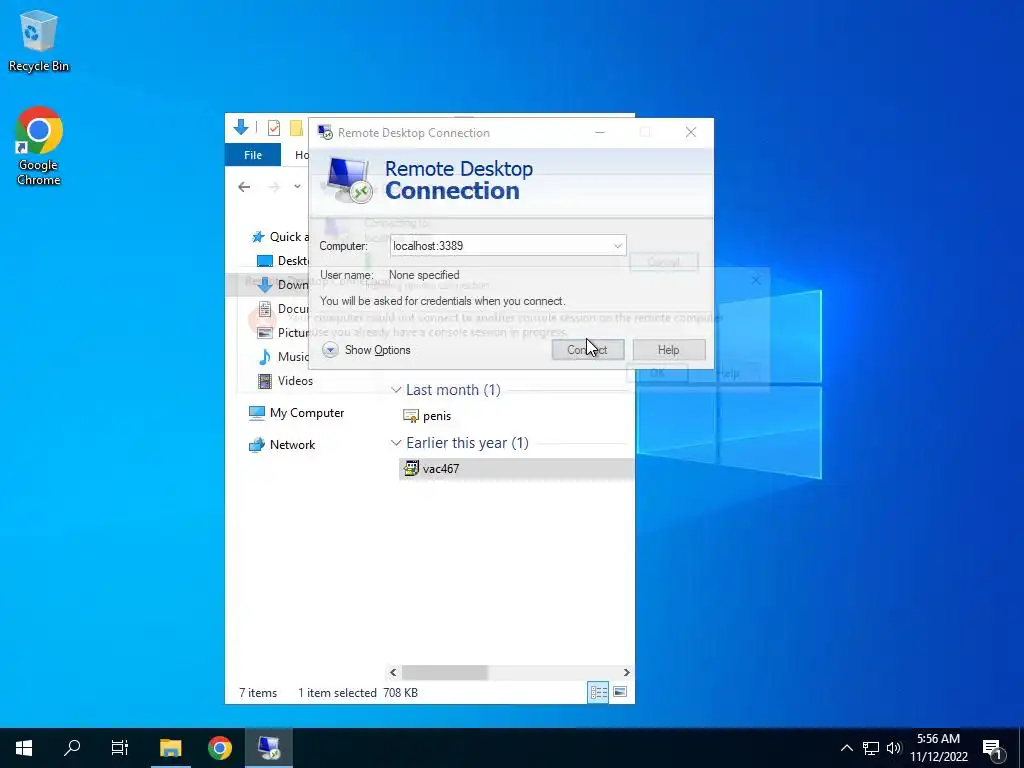Viewport: 1024px width, 768px height.
Task: Click the Properties checkmark icon in title bar
Action: [x=274, y=128]
